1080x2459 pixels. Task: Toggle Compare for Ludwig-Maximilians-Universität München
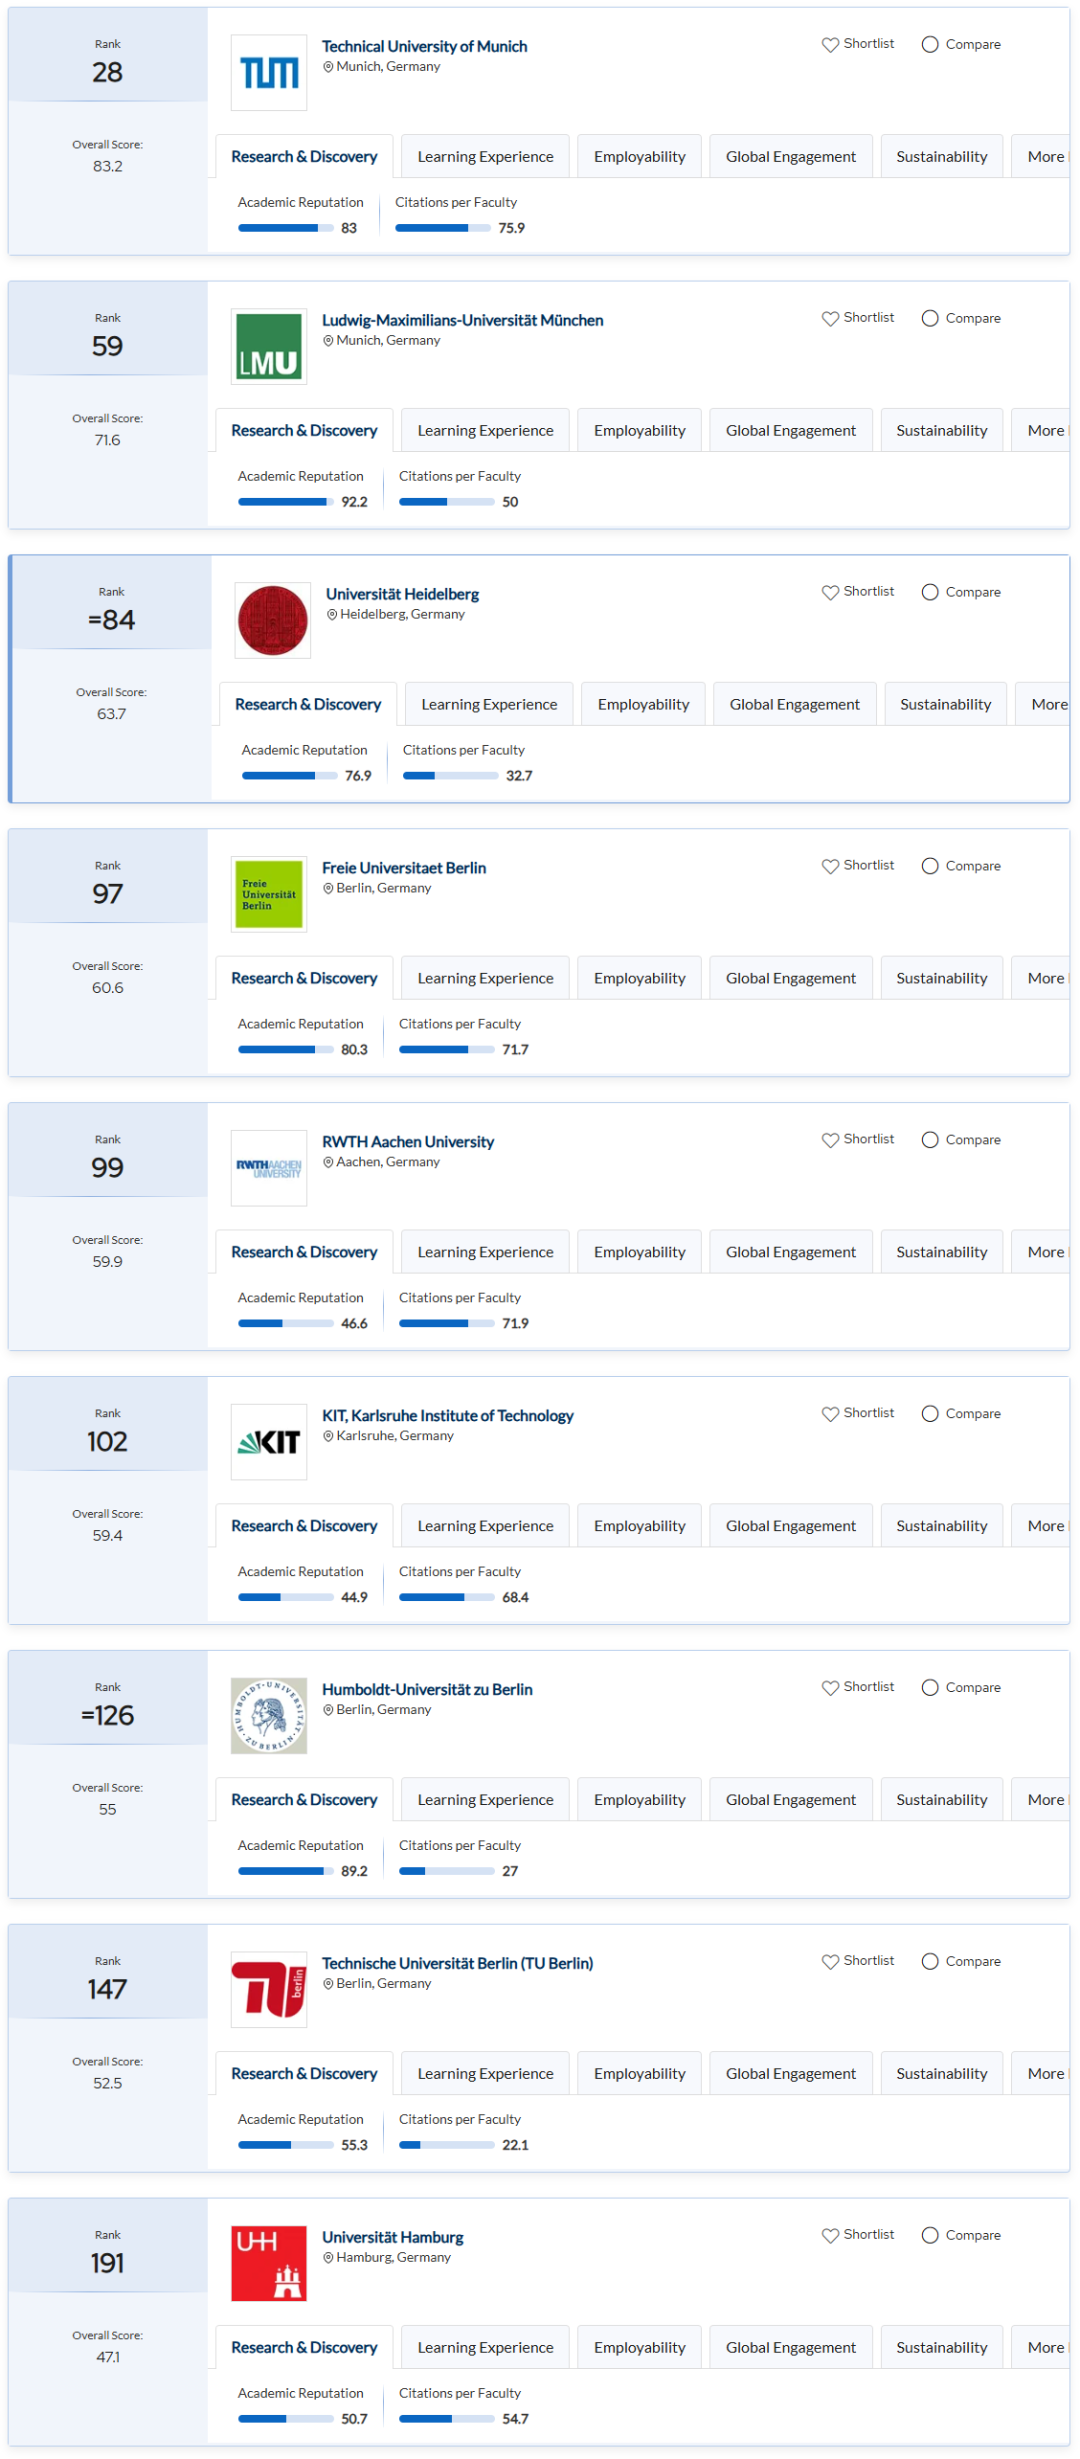(930, 319)
